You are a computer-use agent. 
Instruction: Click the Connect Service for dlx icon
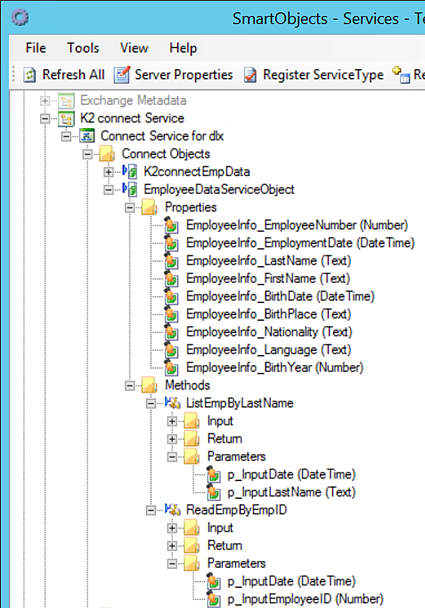click(87, 136)
